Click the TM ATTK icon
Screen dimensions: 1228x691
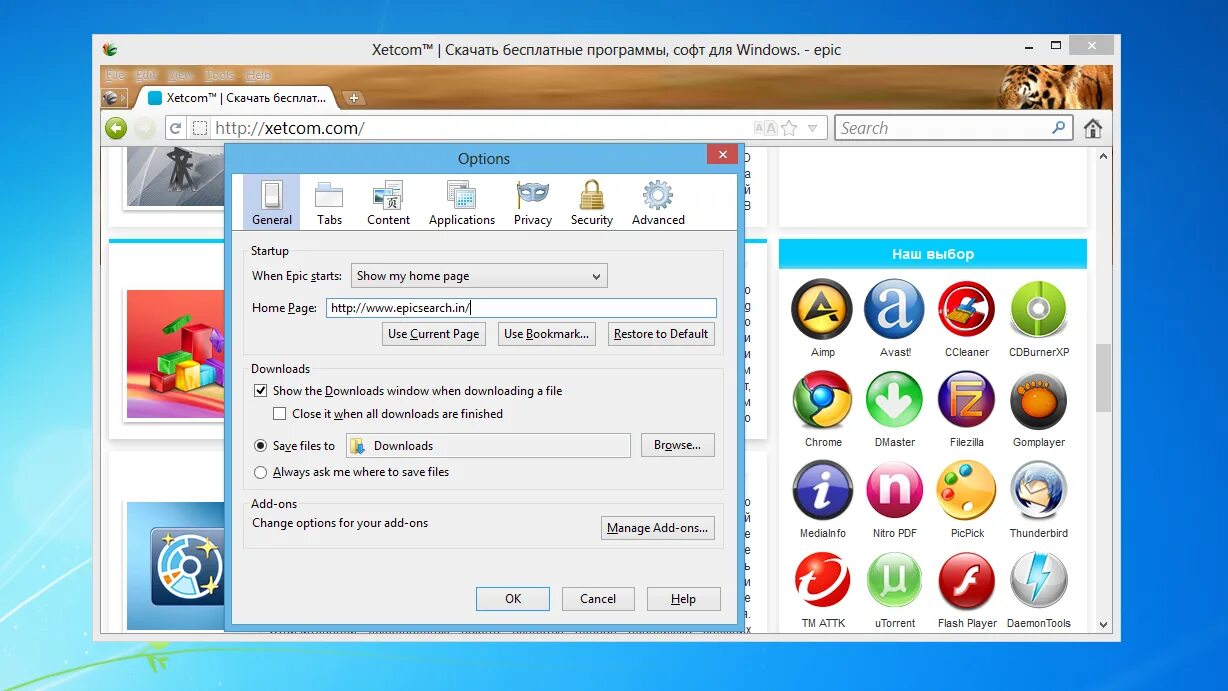coord(822,580)
